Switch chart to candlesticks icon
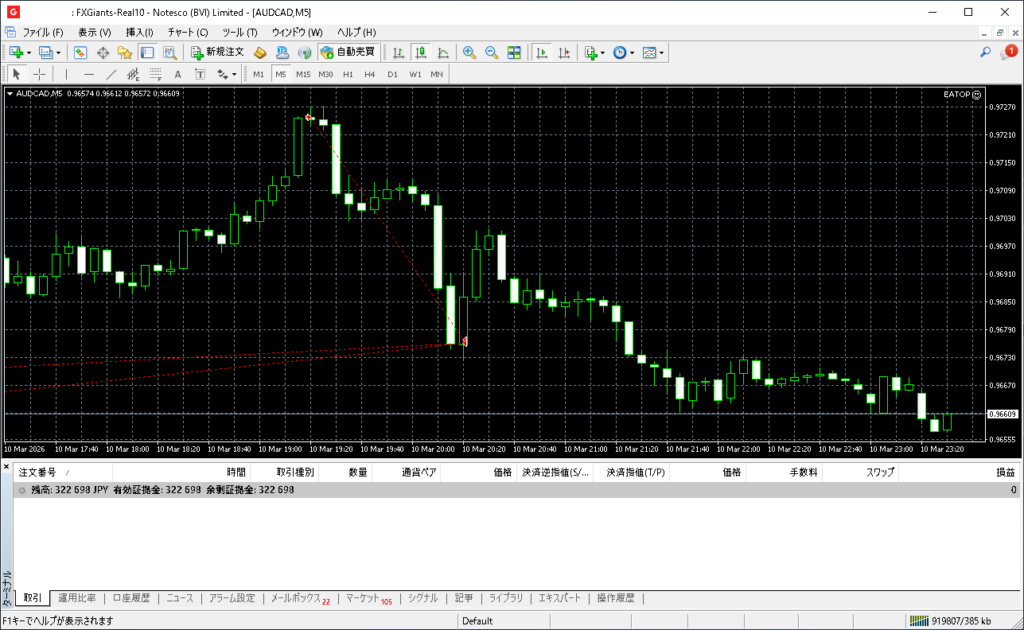 tap(421, 52)
